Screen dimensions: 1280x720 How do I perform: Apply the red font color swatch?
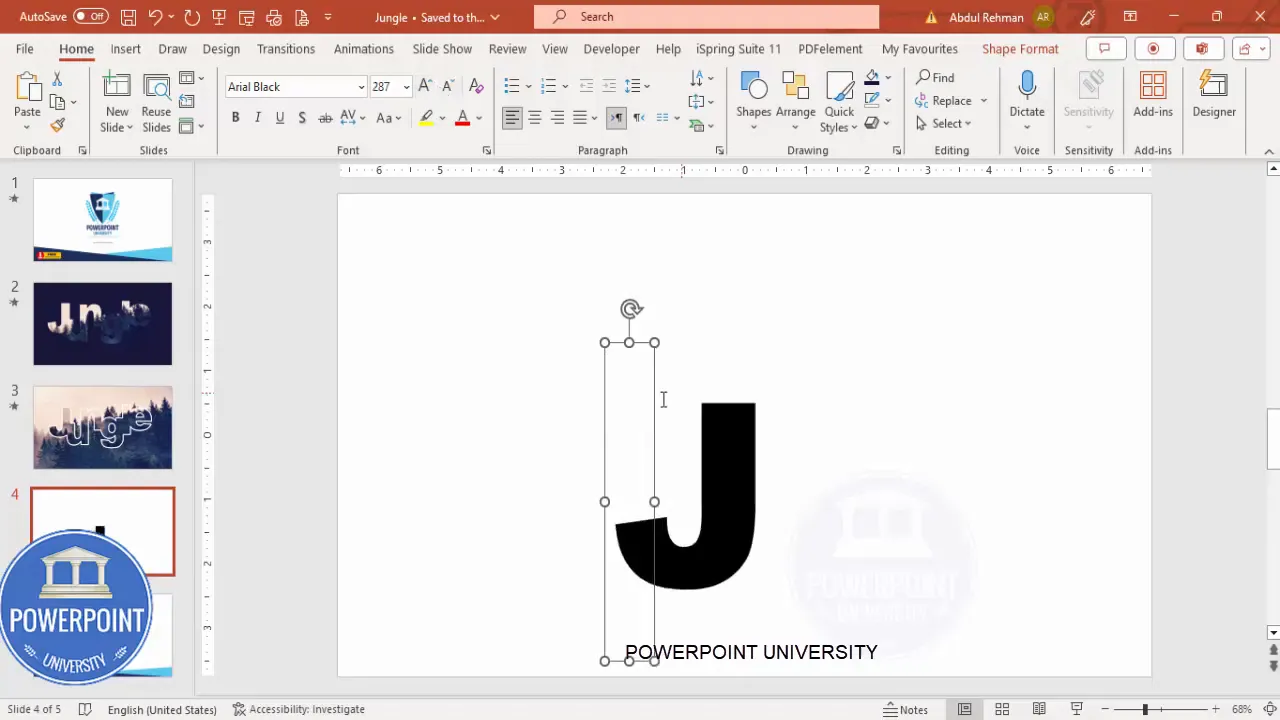pos(462,118)
